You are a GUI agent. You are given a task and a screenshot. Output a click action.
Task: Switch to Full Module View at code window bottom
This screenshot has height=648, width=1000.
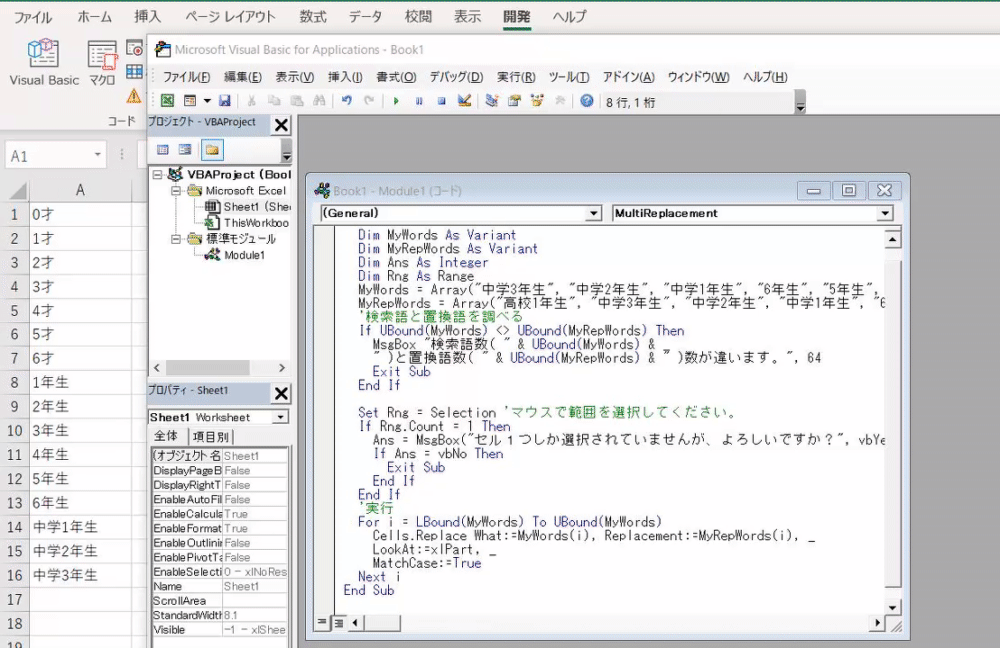[x=338, y=623]
